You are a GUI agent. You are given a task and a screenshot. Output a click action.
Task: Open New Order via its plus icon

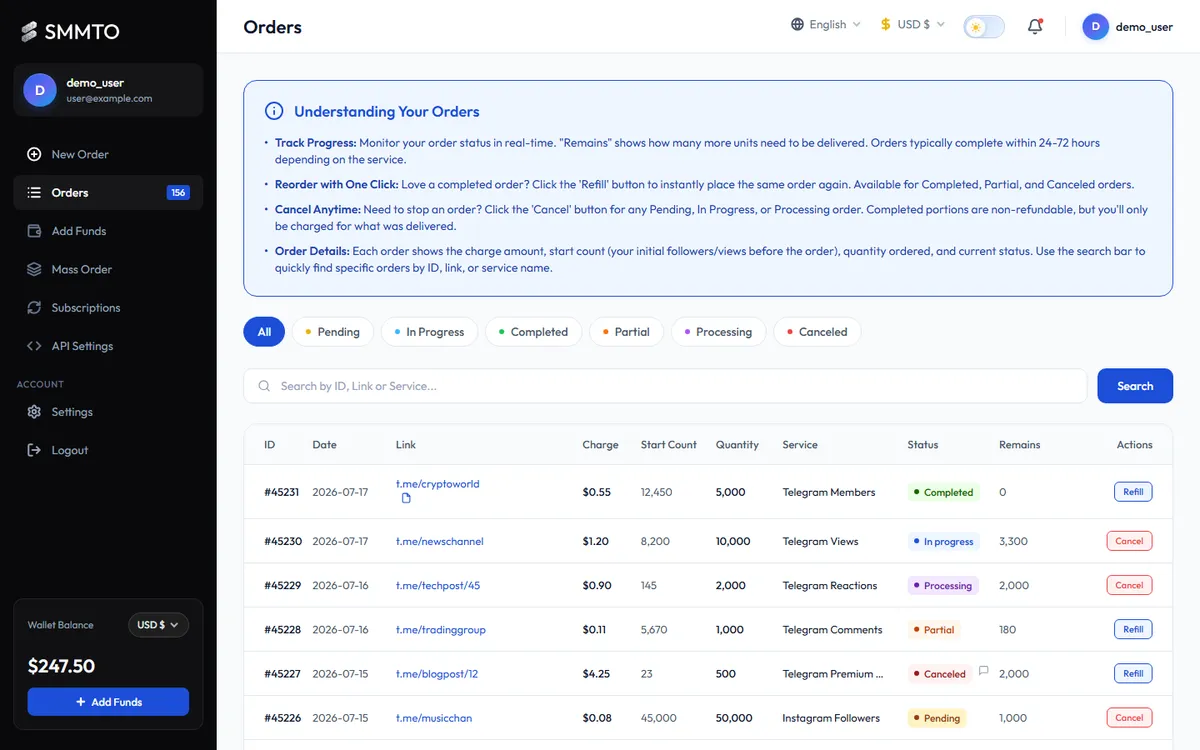click(34, 154)
